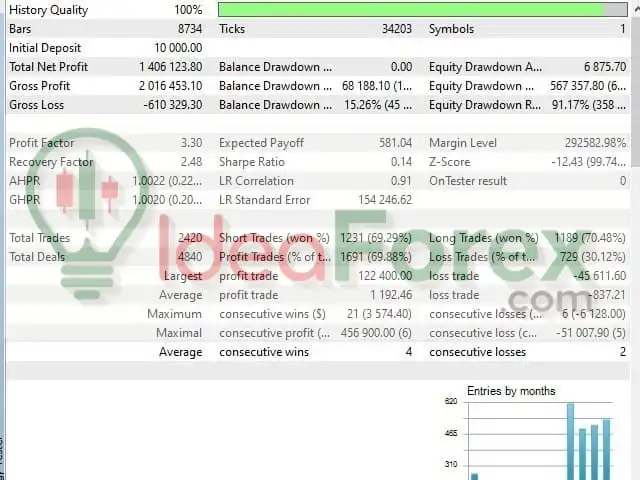Select Recovery Factor value 2.48

(191, 162)
